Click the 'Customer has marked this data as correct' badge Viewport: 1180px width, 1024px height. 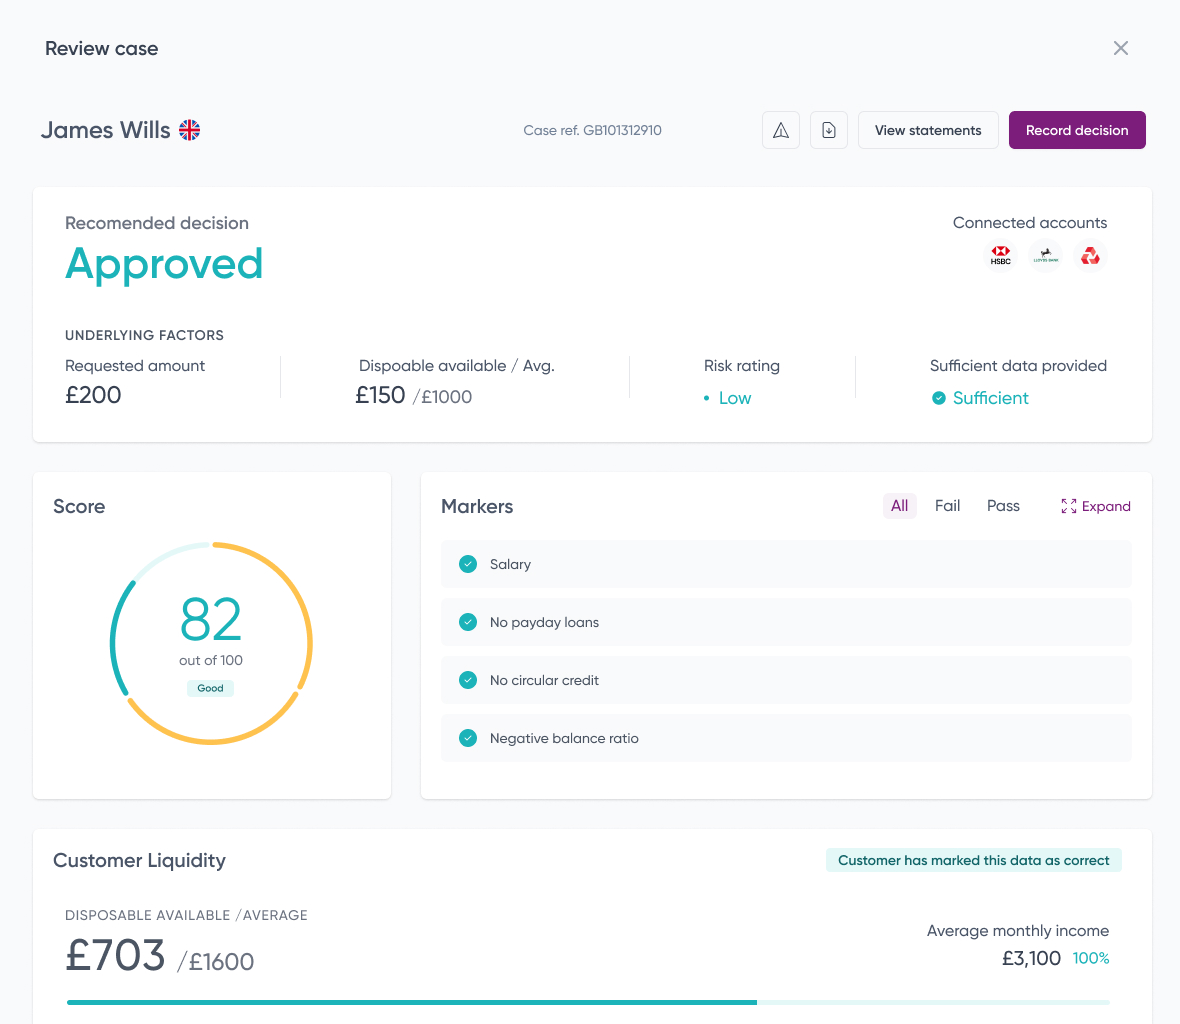point(974,860)
